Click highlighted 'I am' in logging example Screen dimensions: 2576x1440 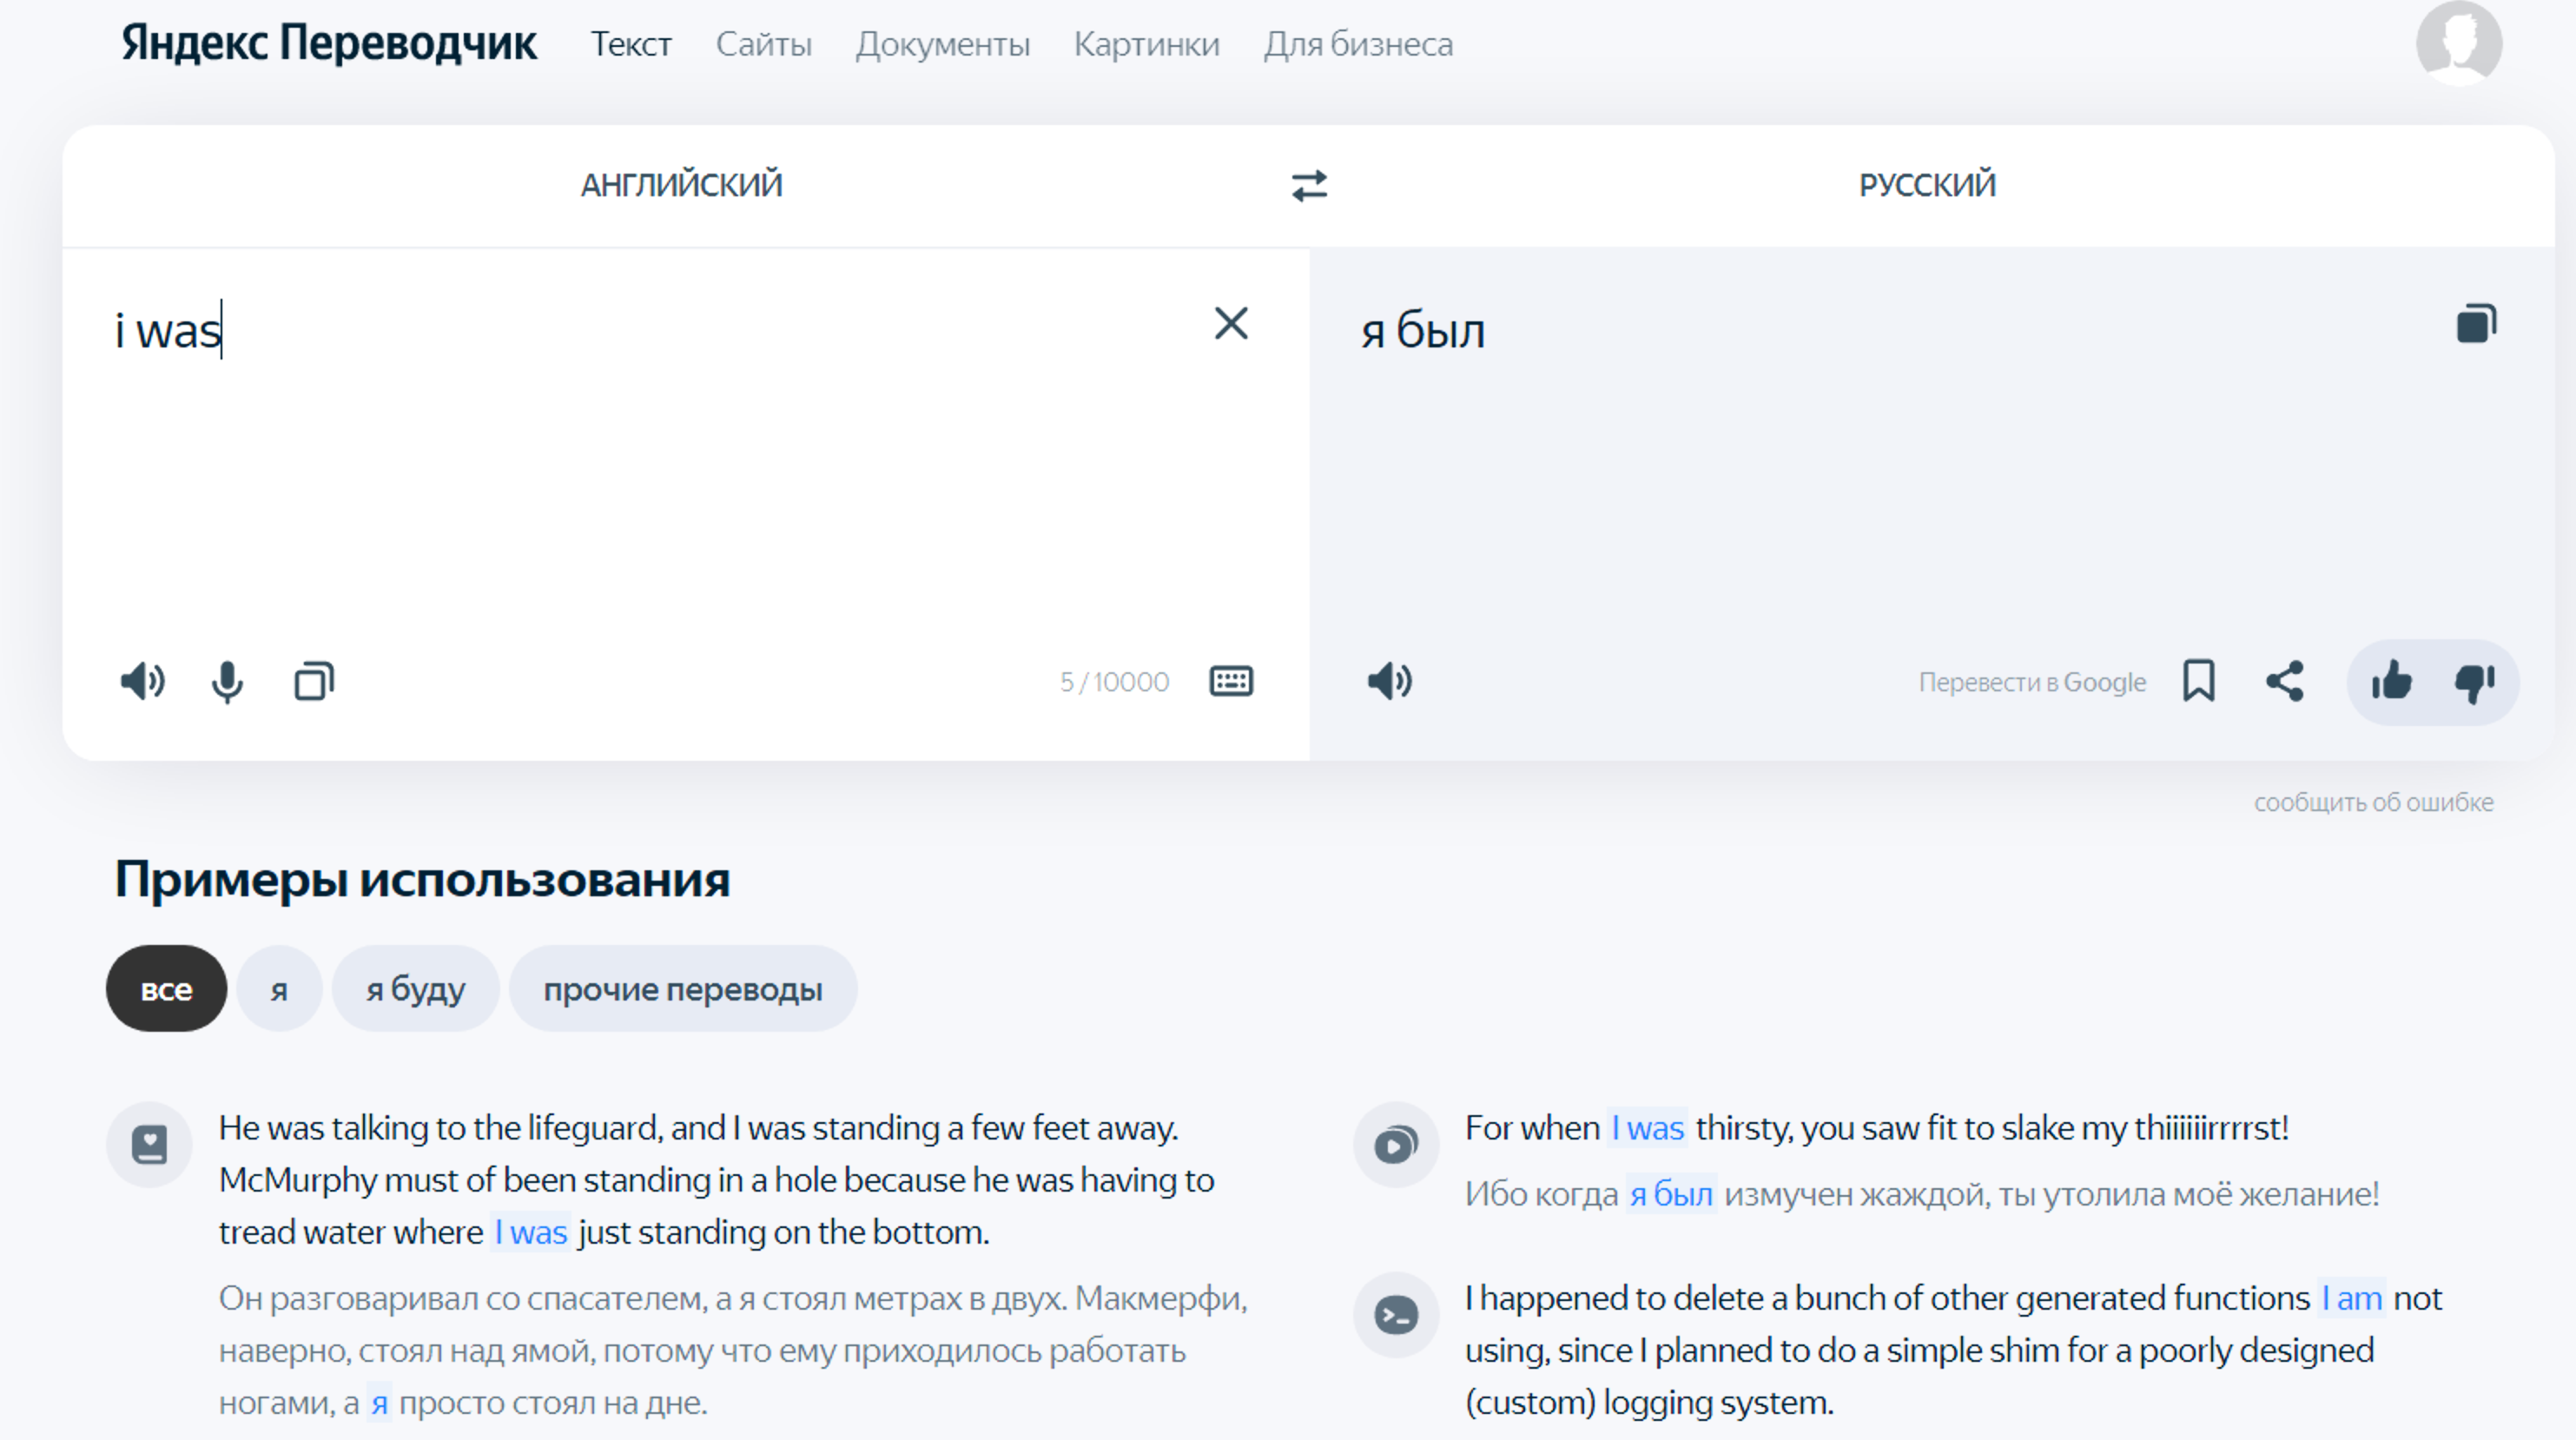[2351, 1298]
